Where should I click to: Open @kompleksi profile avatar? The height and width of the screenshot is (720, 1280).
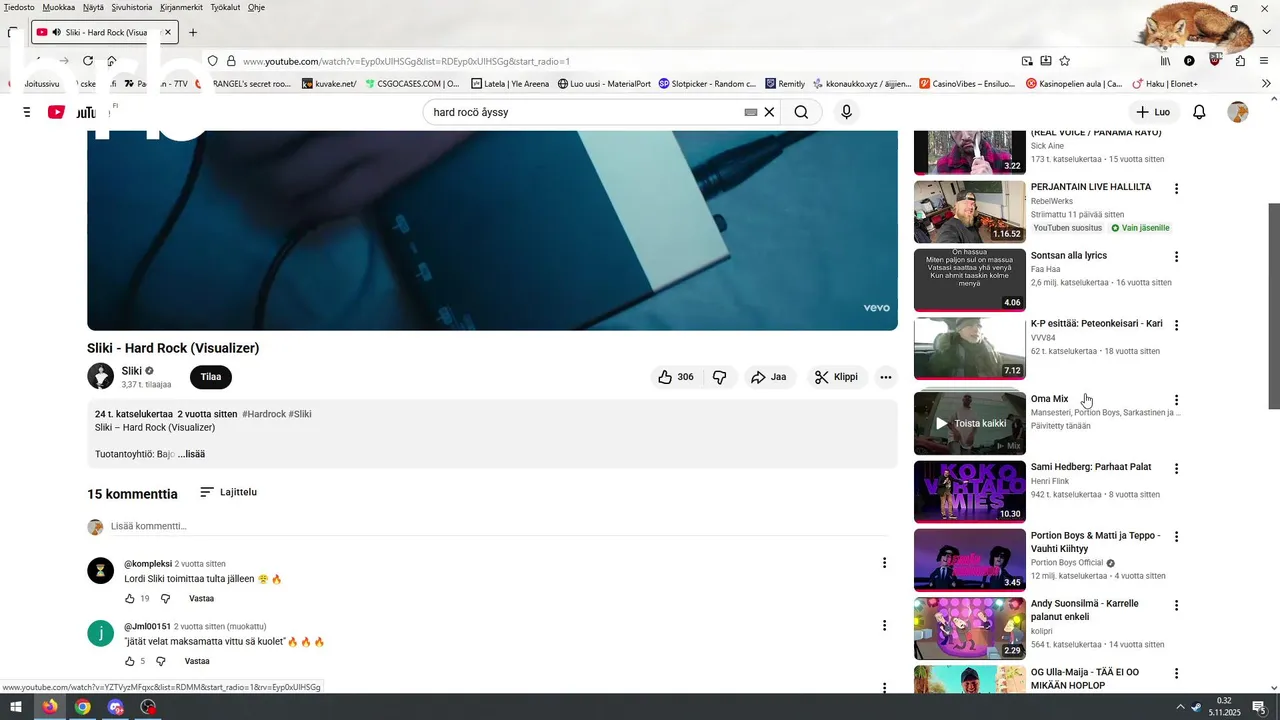[101, 571]
